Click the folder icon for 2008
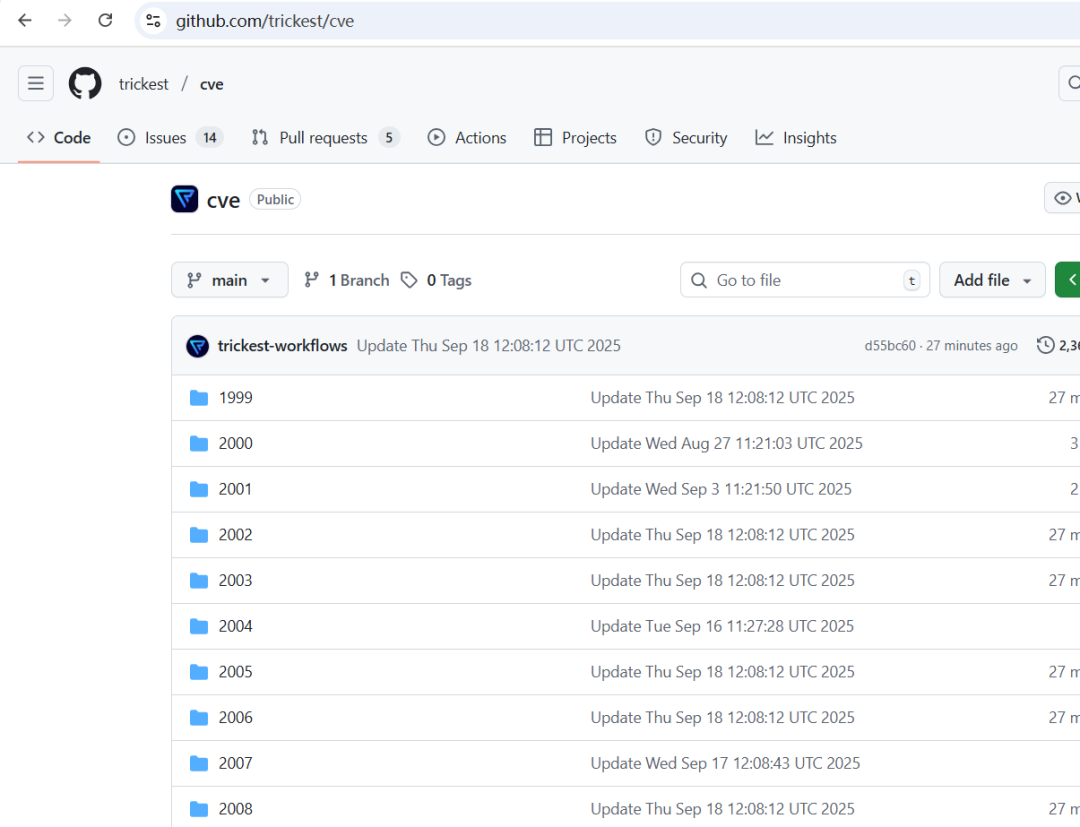1080x827 pixels. coord(199,809)
